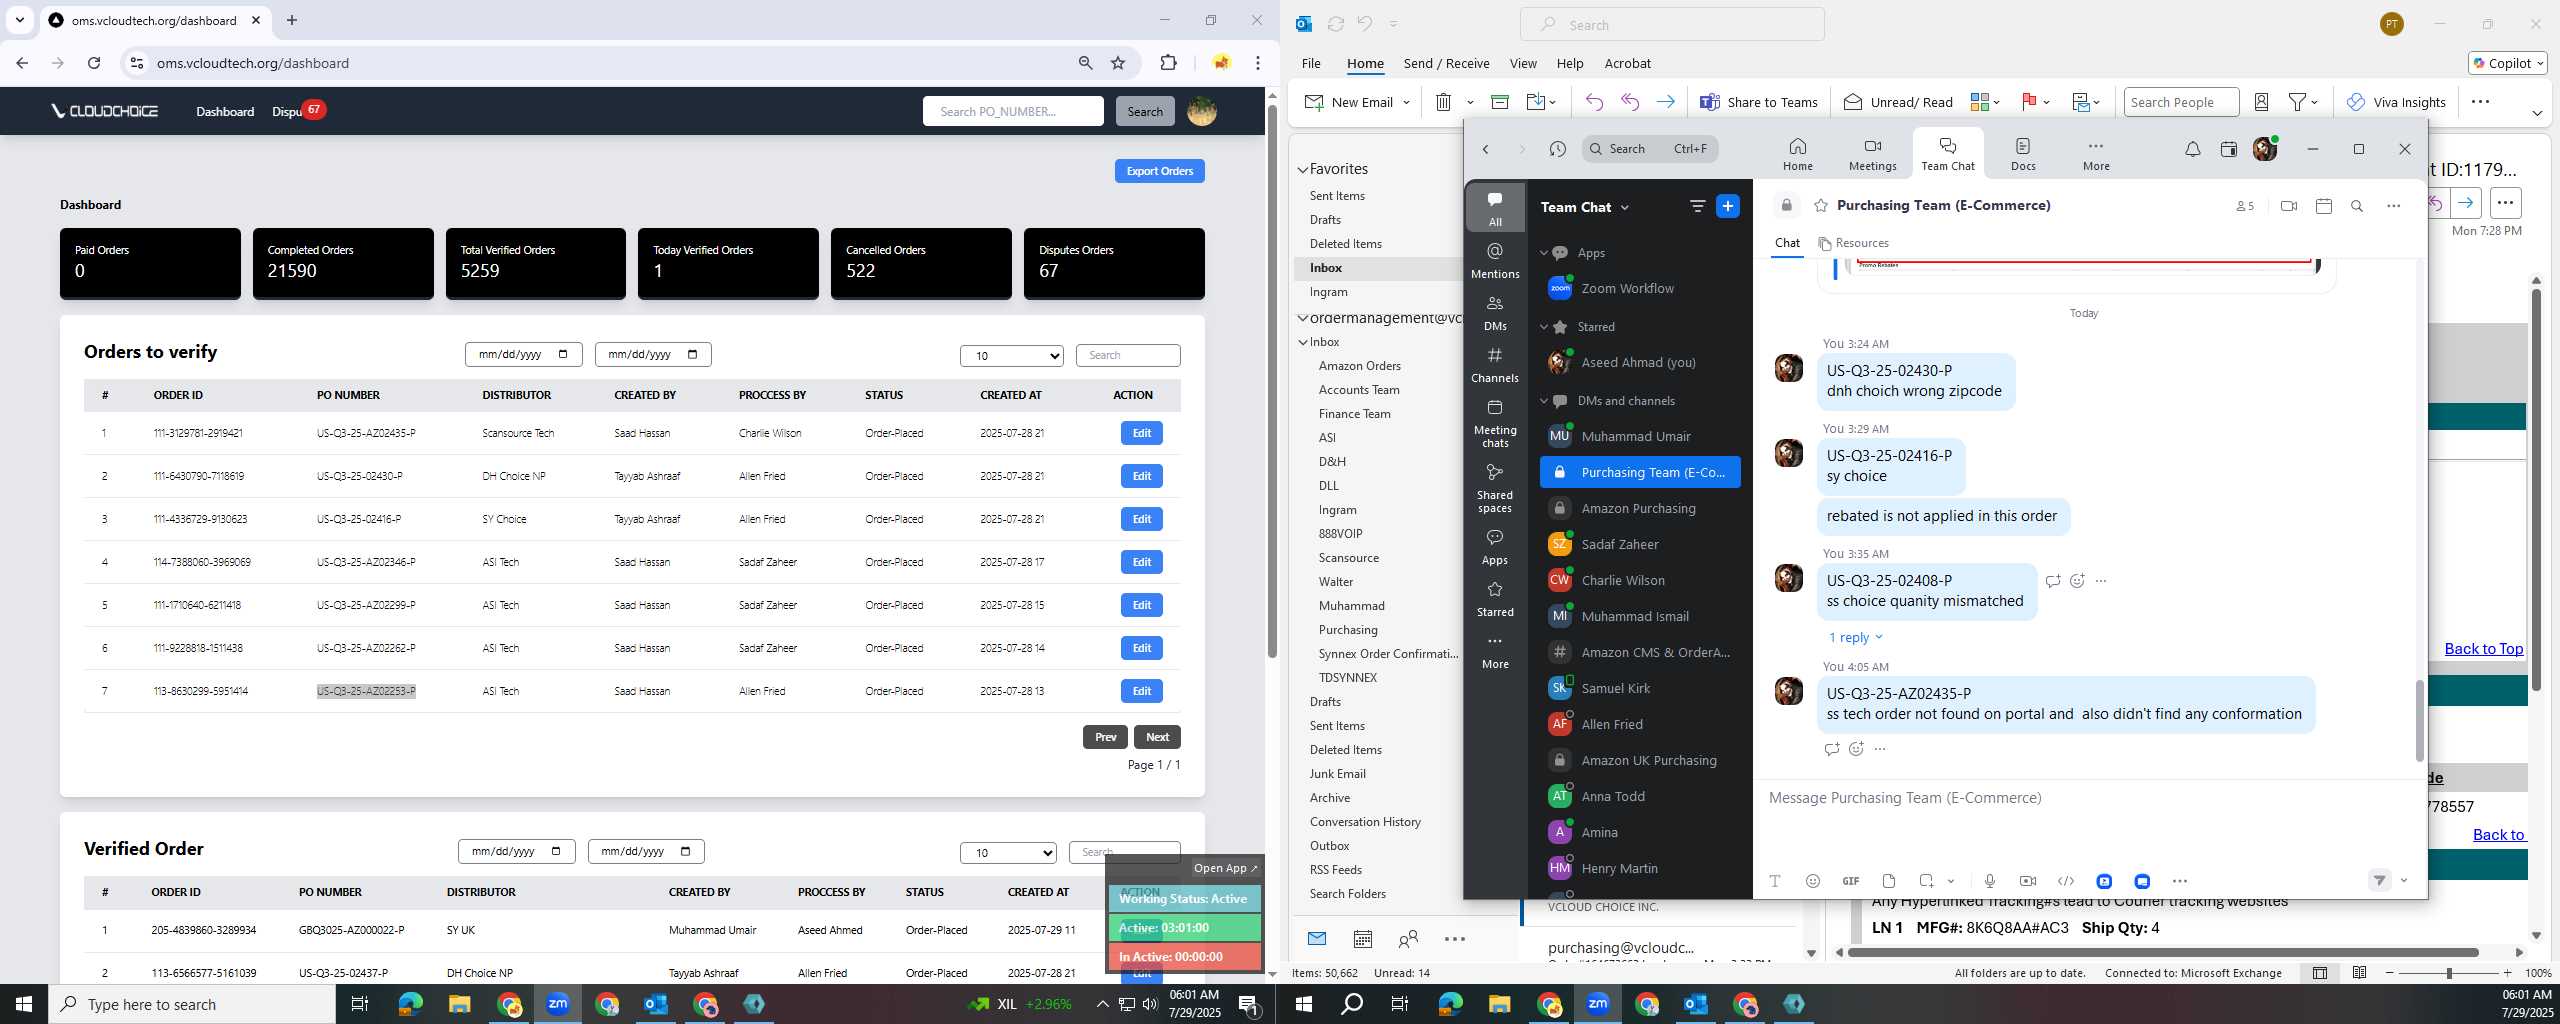Click the Search PO_NUMBER input field
Viewport: 2560px width, 1024px height.
pos(1012,111)
